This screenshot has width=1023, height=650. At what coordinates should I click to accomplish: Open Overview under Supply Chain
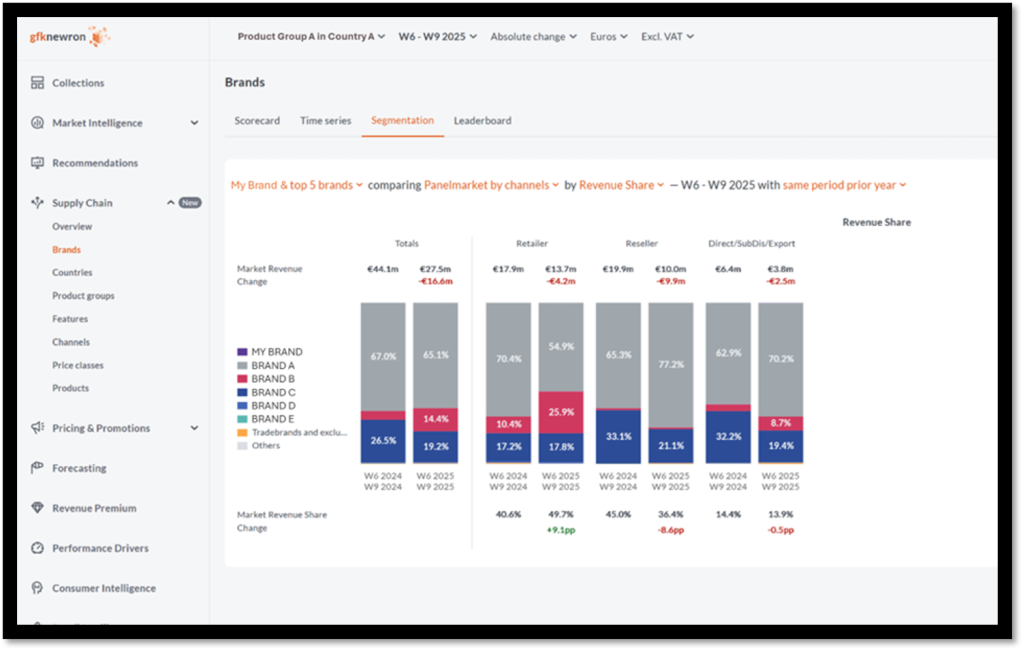[72, 226]
